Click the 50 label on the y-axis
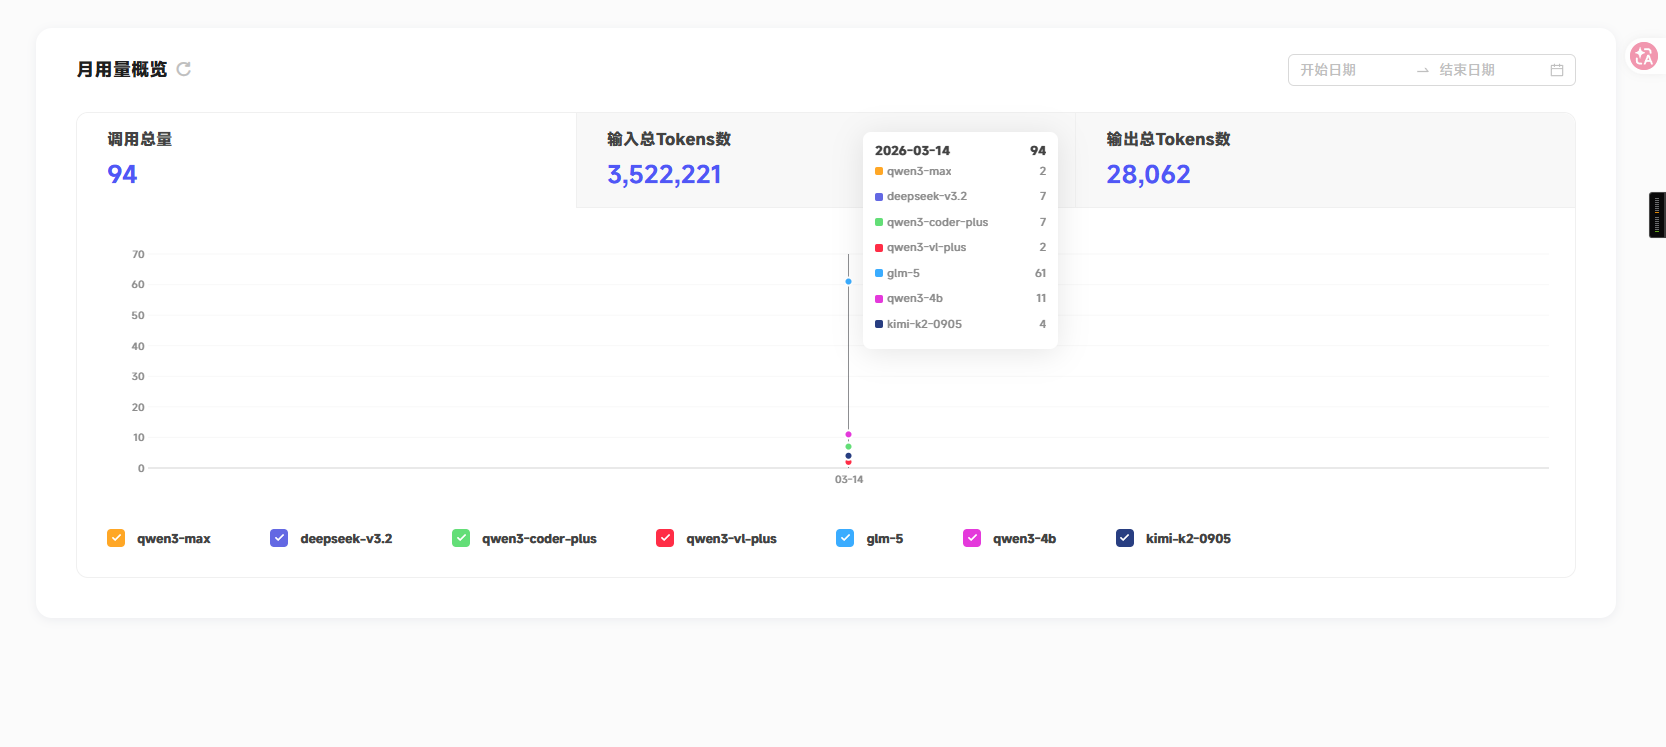 pyautogui.click(x=138, y=316)
